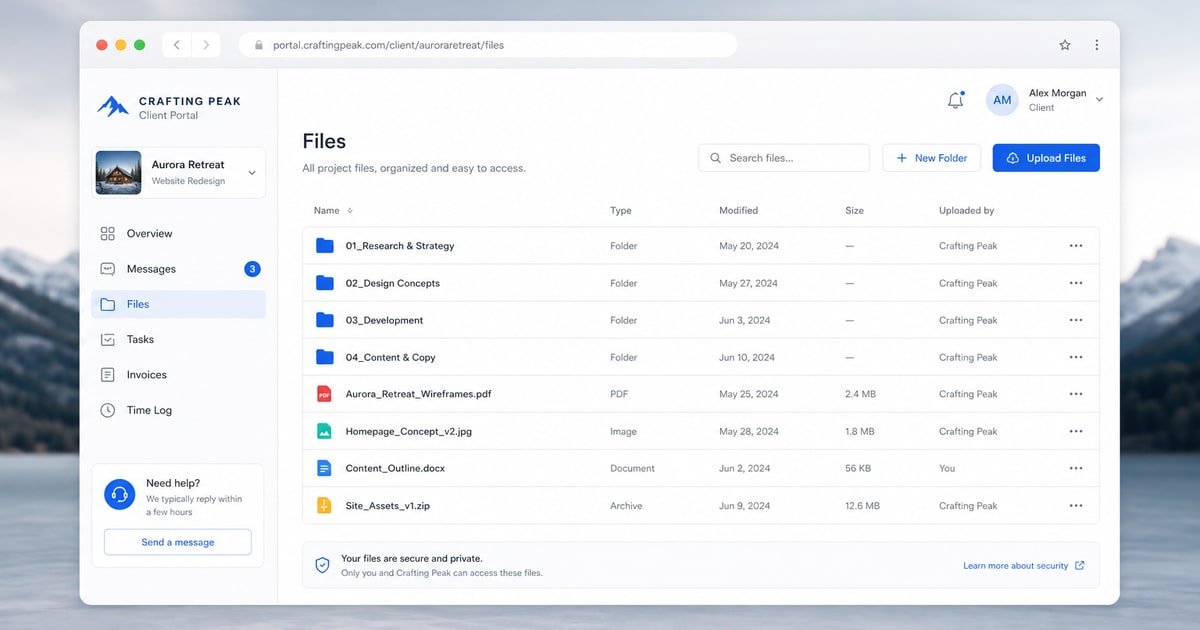Image resolution: width=1200 pixels, height=630 pixels.
Task: Open the 04_Content & Copy folder icon
Action: point(324,357)
